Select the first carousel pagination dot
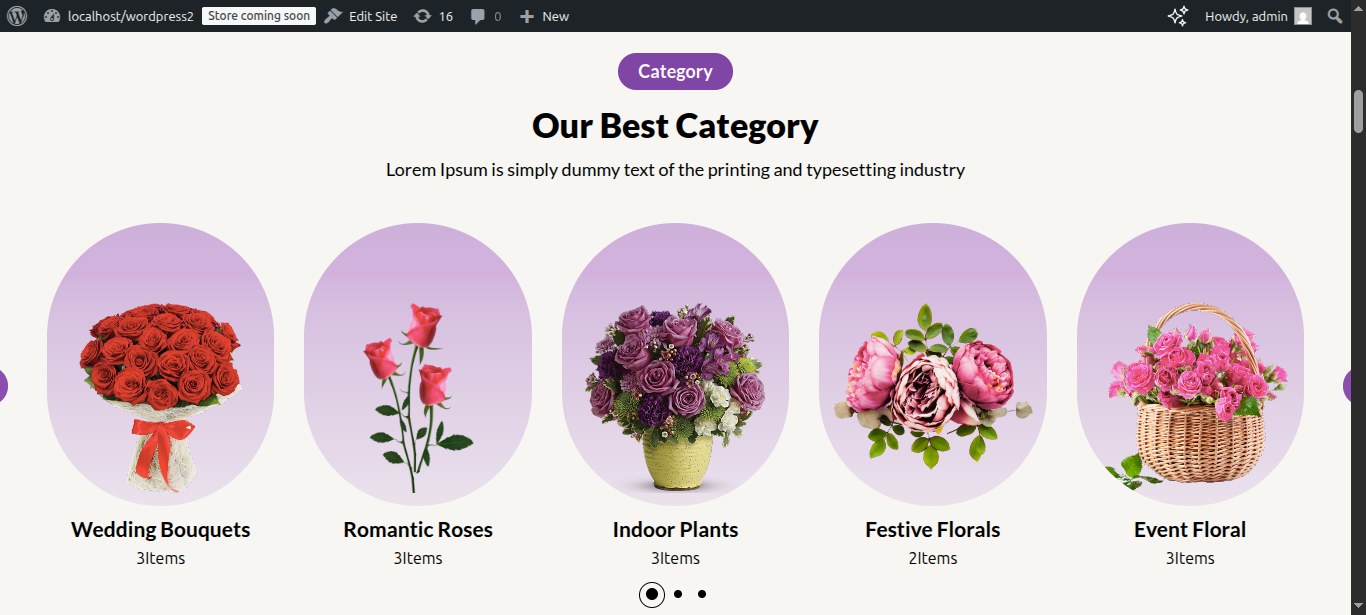Screen dimensions: 1366x615 coord(652,594)
